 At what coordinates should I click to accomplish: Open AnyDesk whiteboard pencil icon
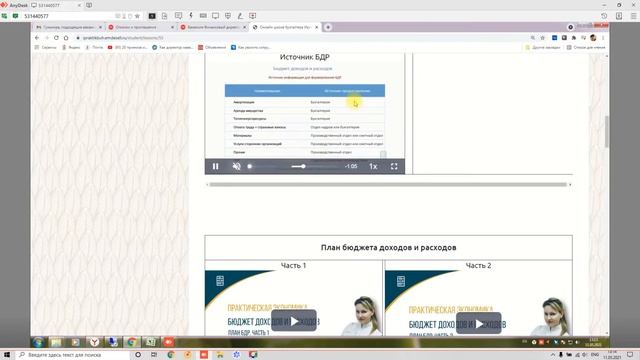coord(240,16)
